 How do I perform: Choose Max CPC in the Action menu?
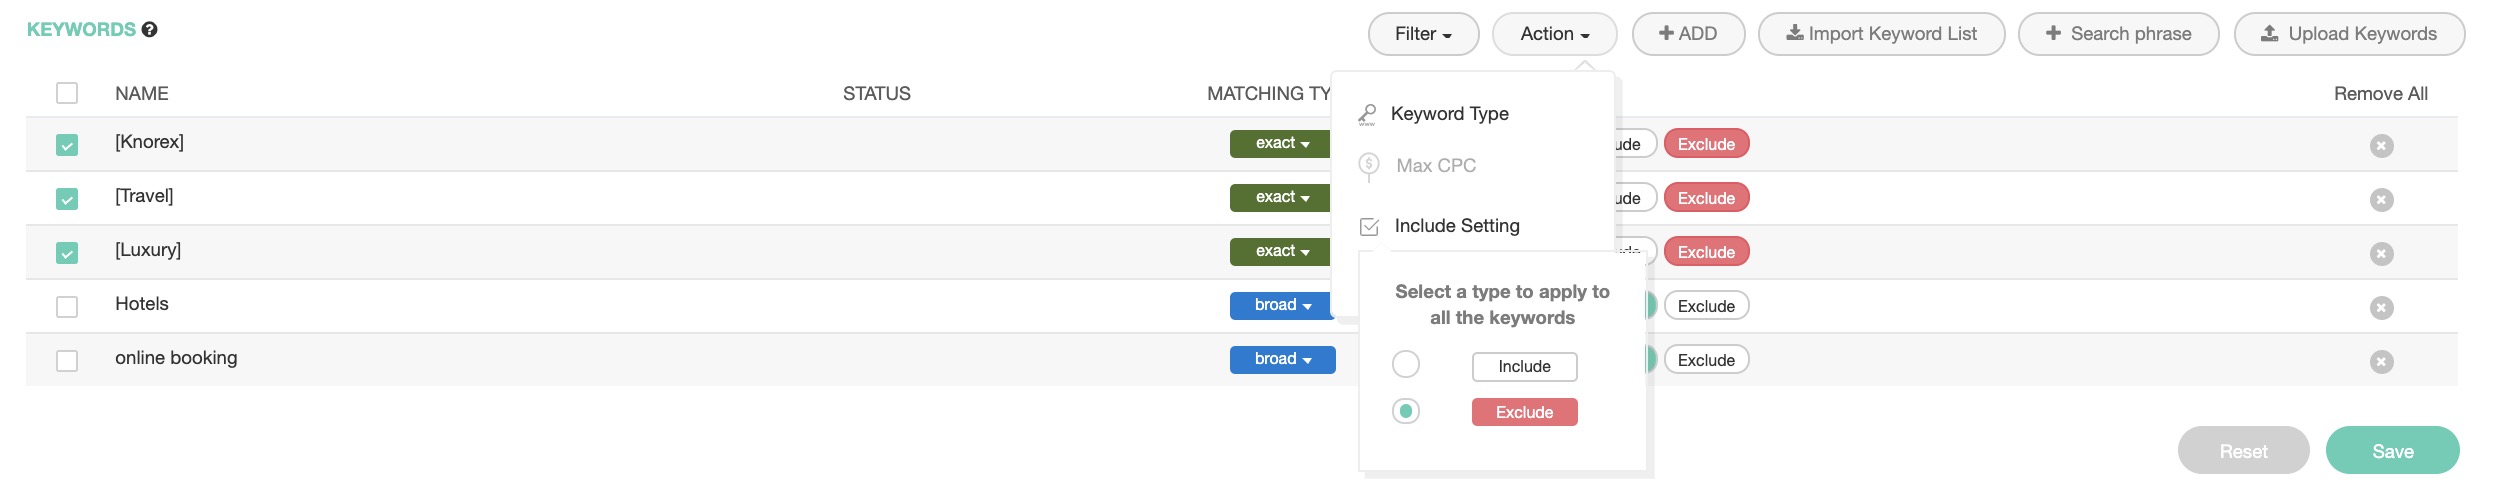[1435, 166]
